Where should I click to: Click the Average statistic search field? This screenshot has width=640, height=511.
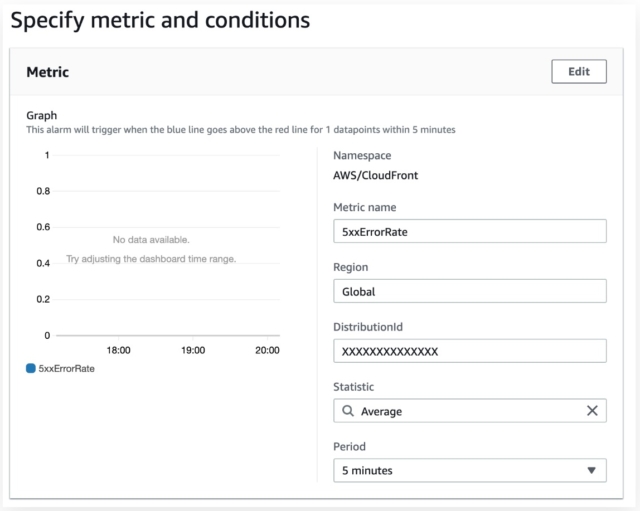tap(470, 411)
